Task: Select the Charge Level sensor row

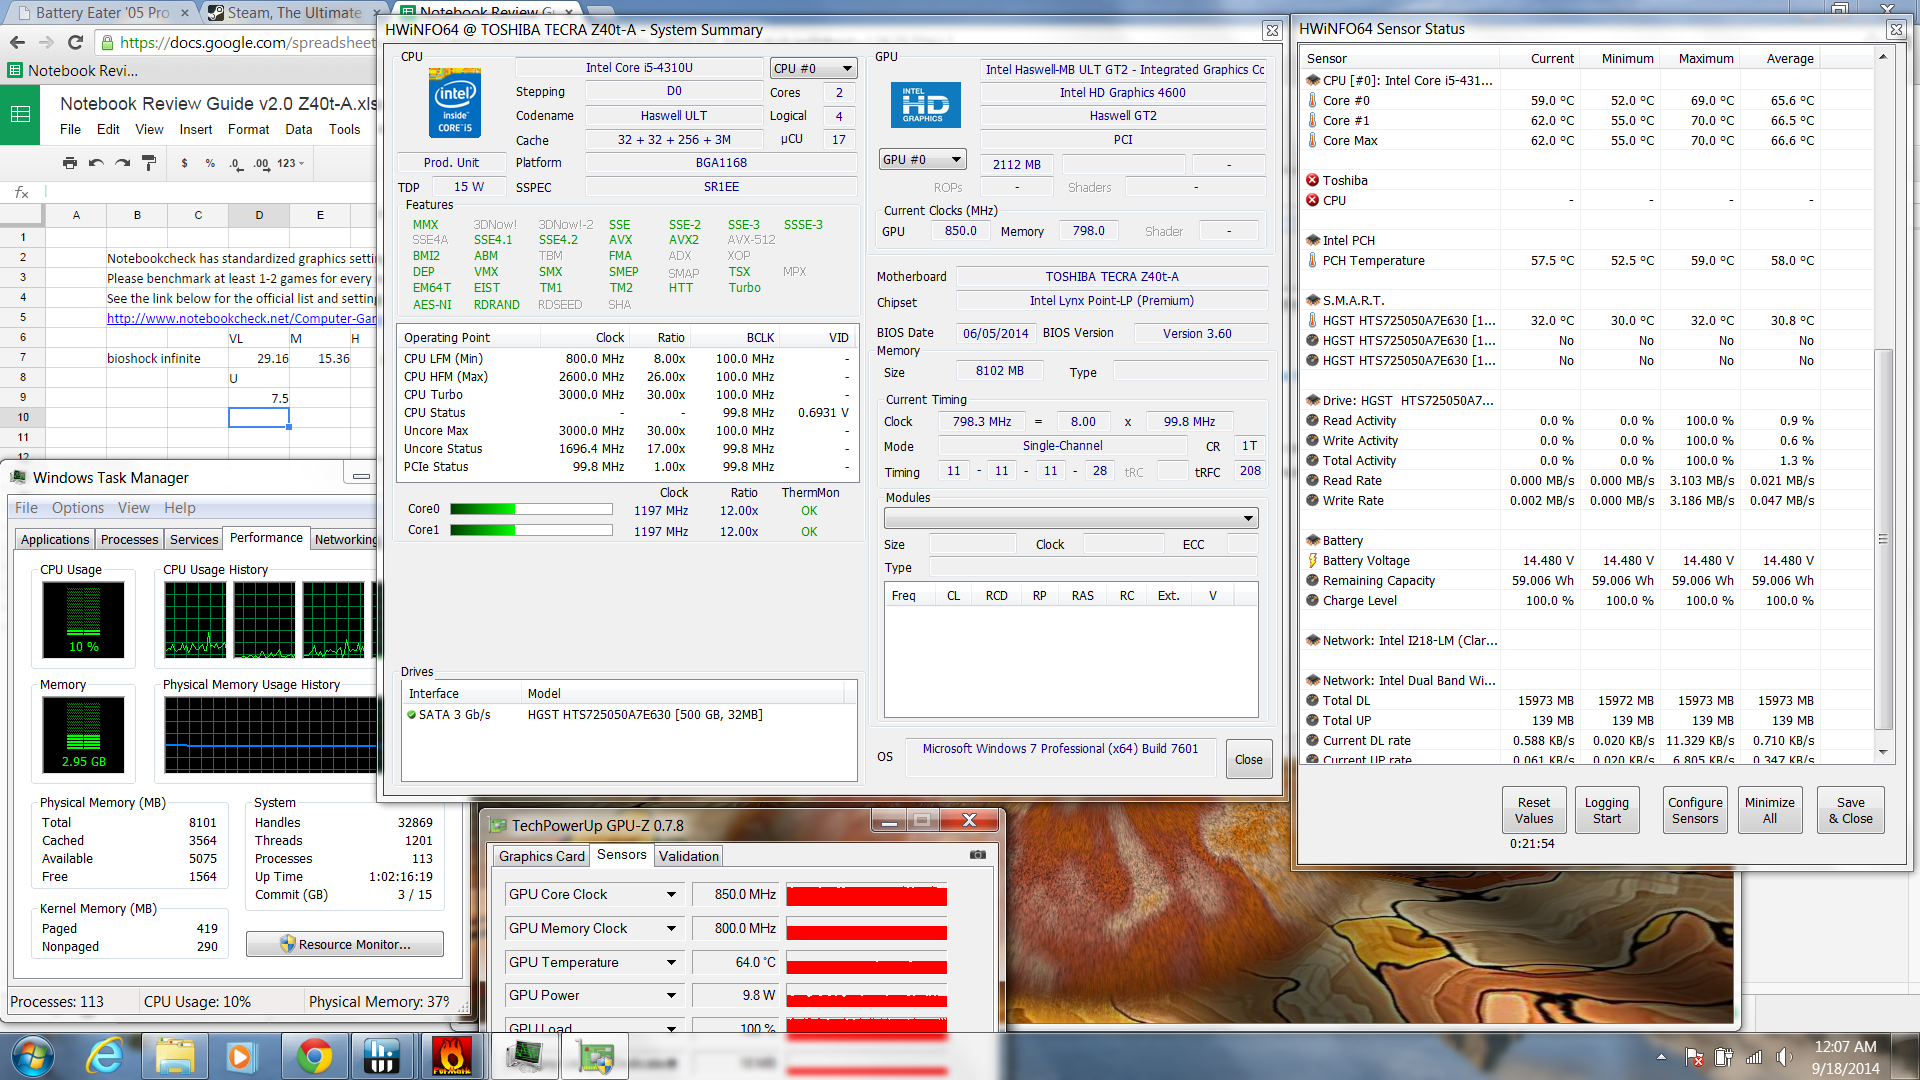Action: pos(1562,601)
